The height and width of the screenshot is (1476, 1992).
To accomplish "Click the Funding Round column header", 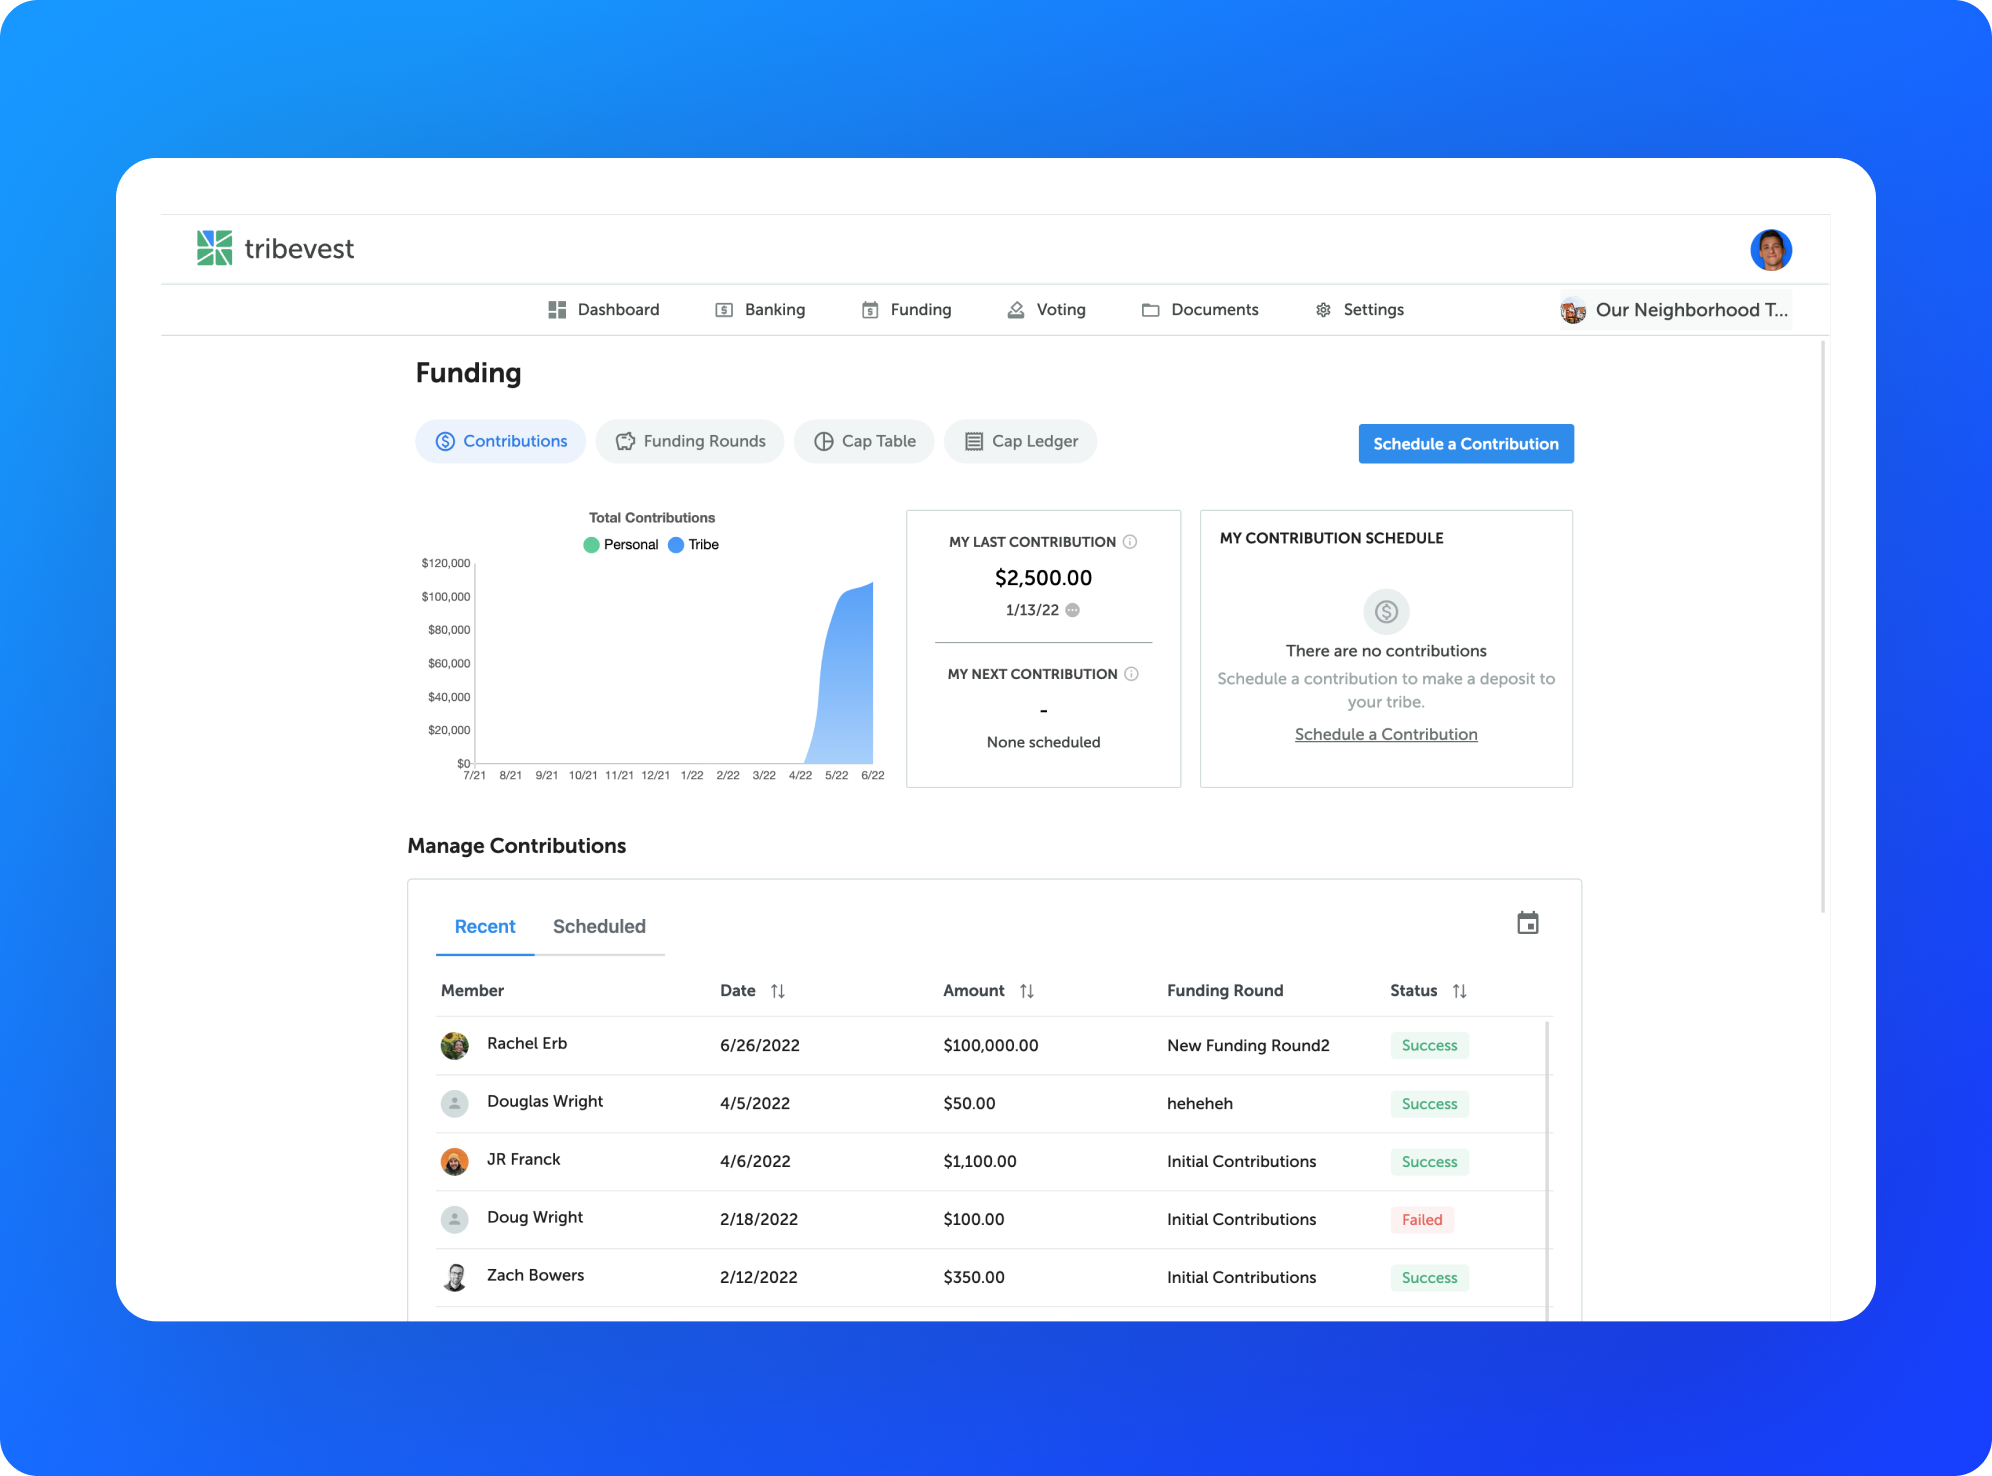I will 1225,991.
